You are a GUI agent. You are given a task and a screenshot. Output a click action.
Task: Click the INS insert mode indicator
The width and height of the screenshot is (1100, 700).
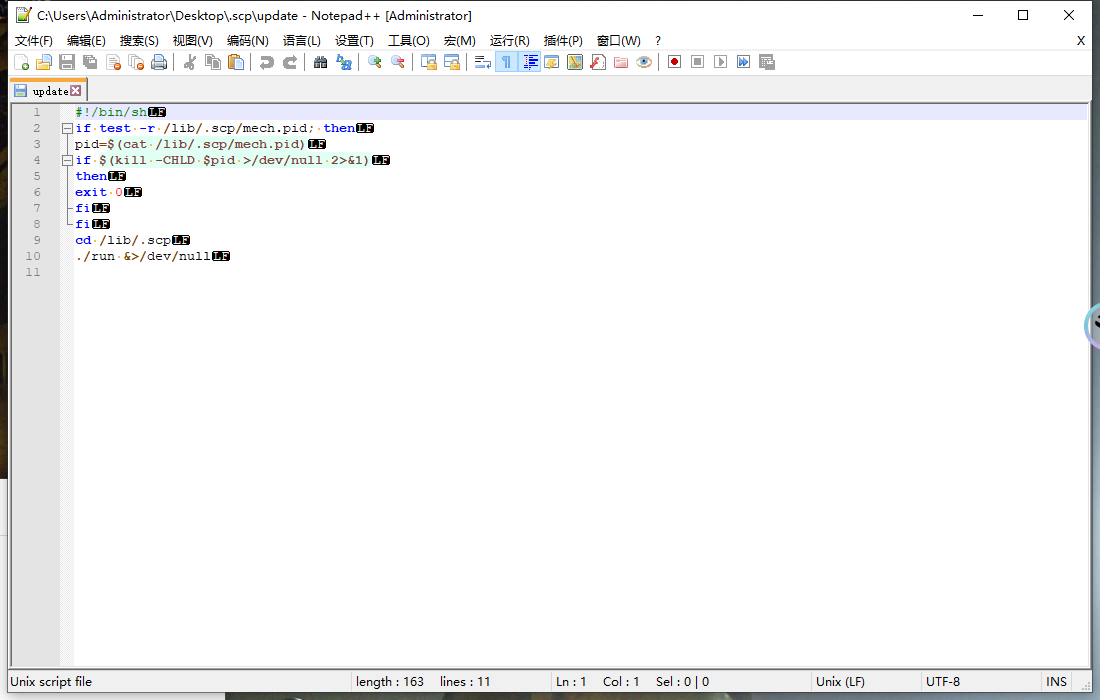click(x=1056, y=682)
